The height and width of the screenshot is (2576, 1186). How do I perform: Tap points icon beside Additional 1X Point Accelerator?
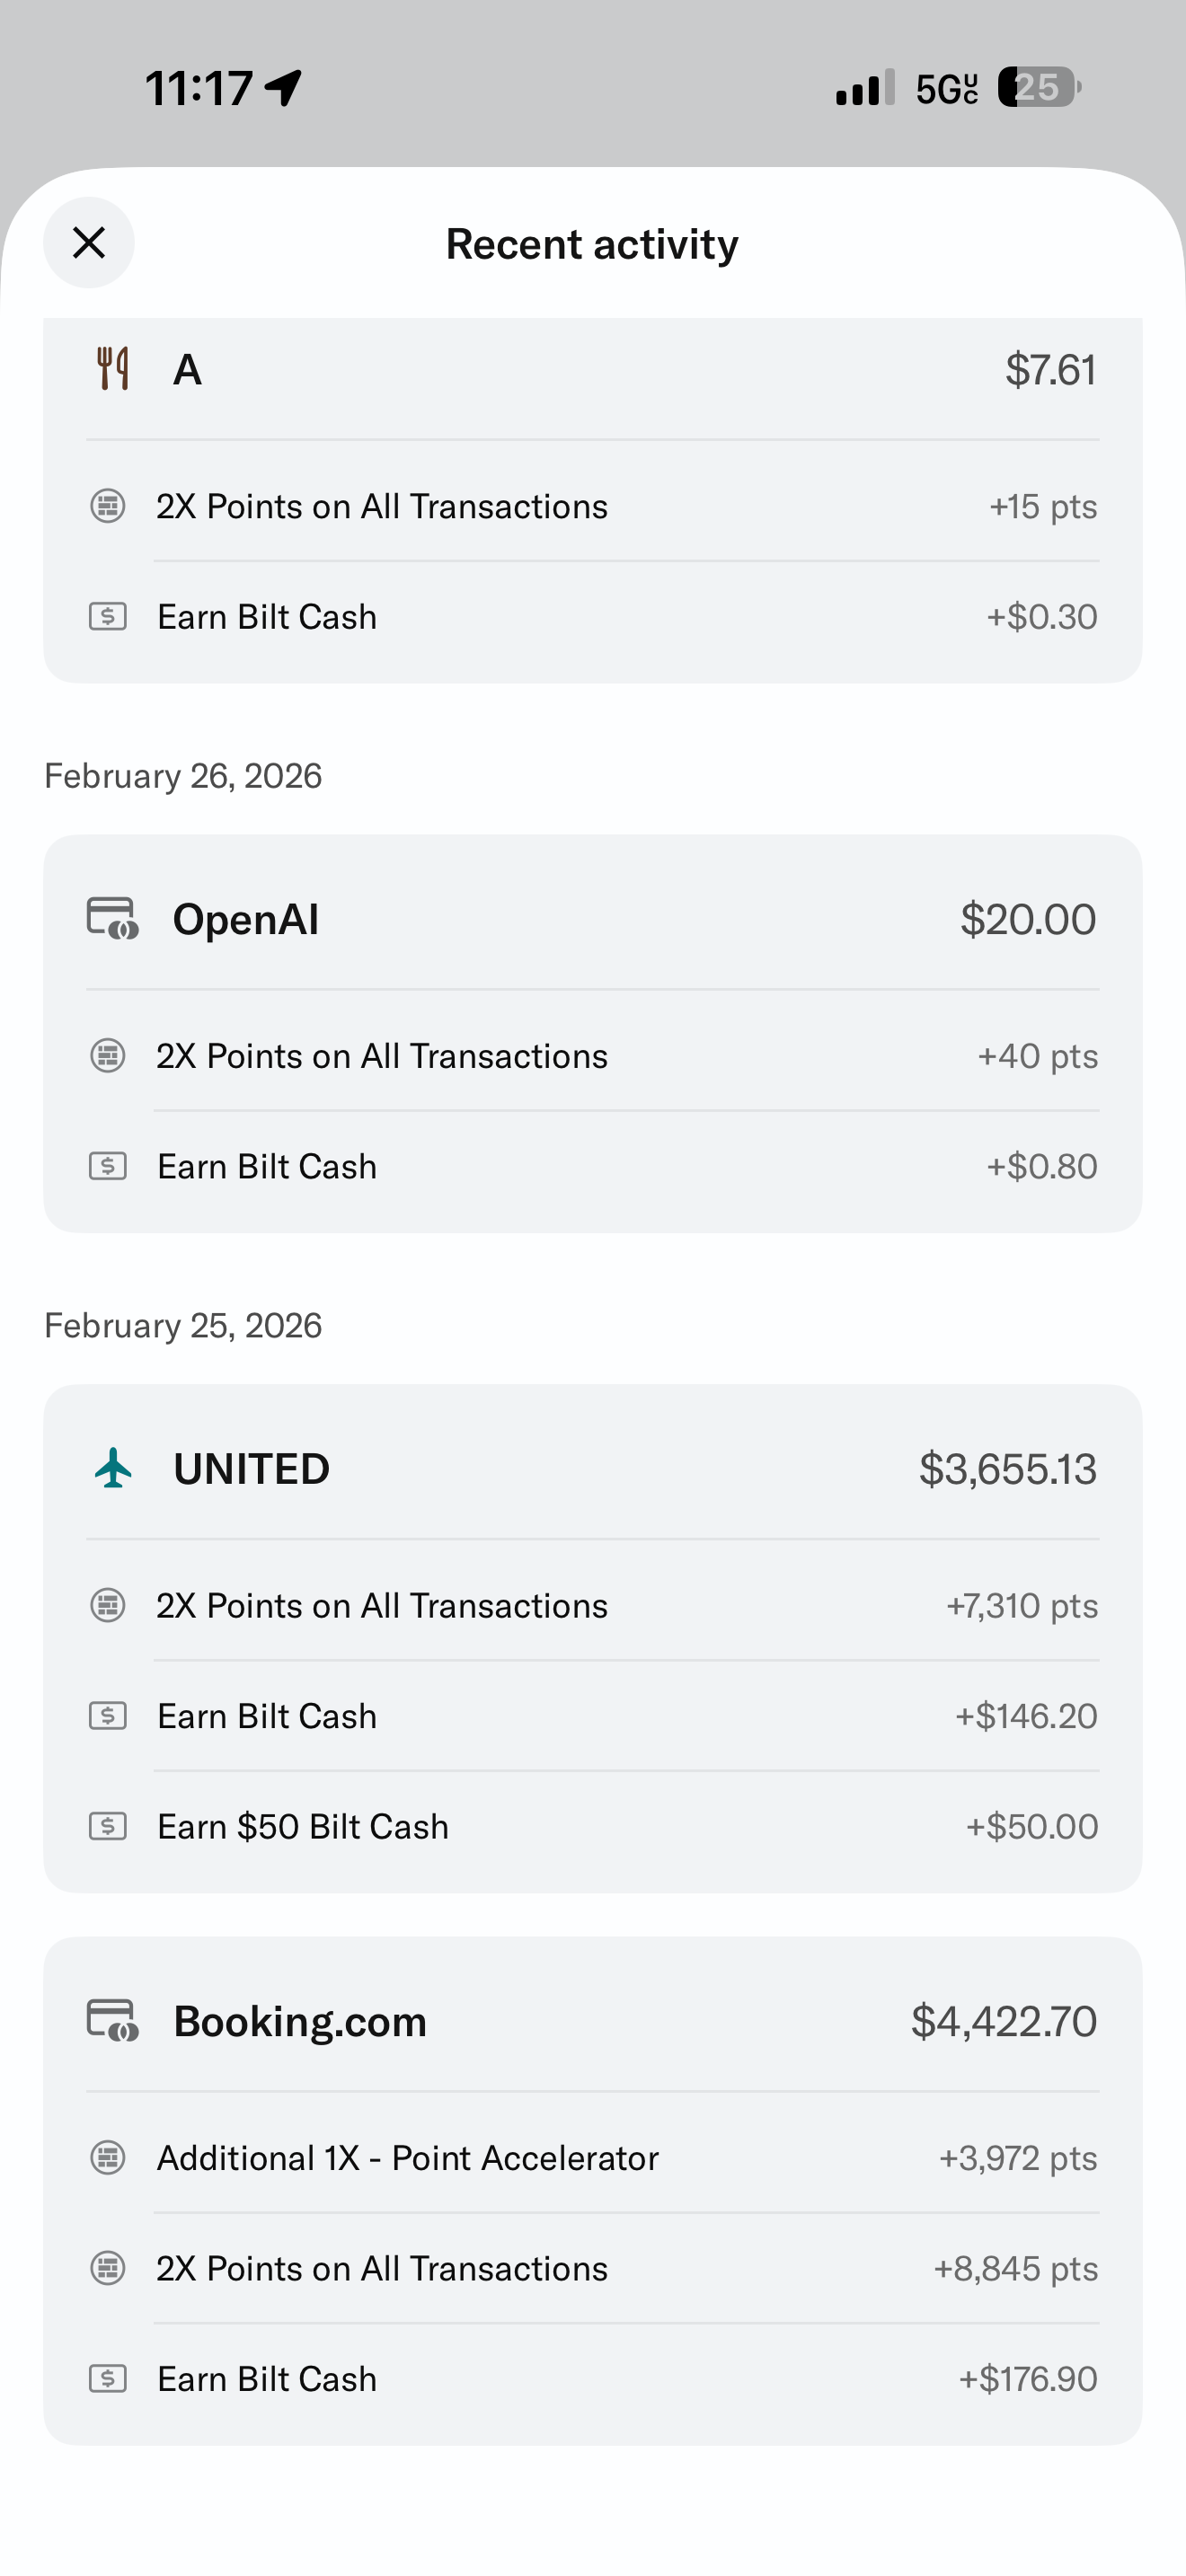click(x=108, y=2158)
